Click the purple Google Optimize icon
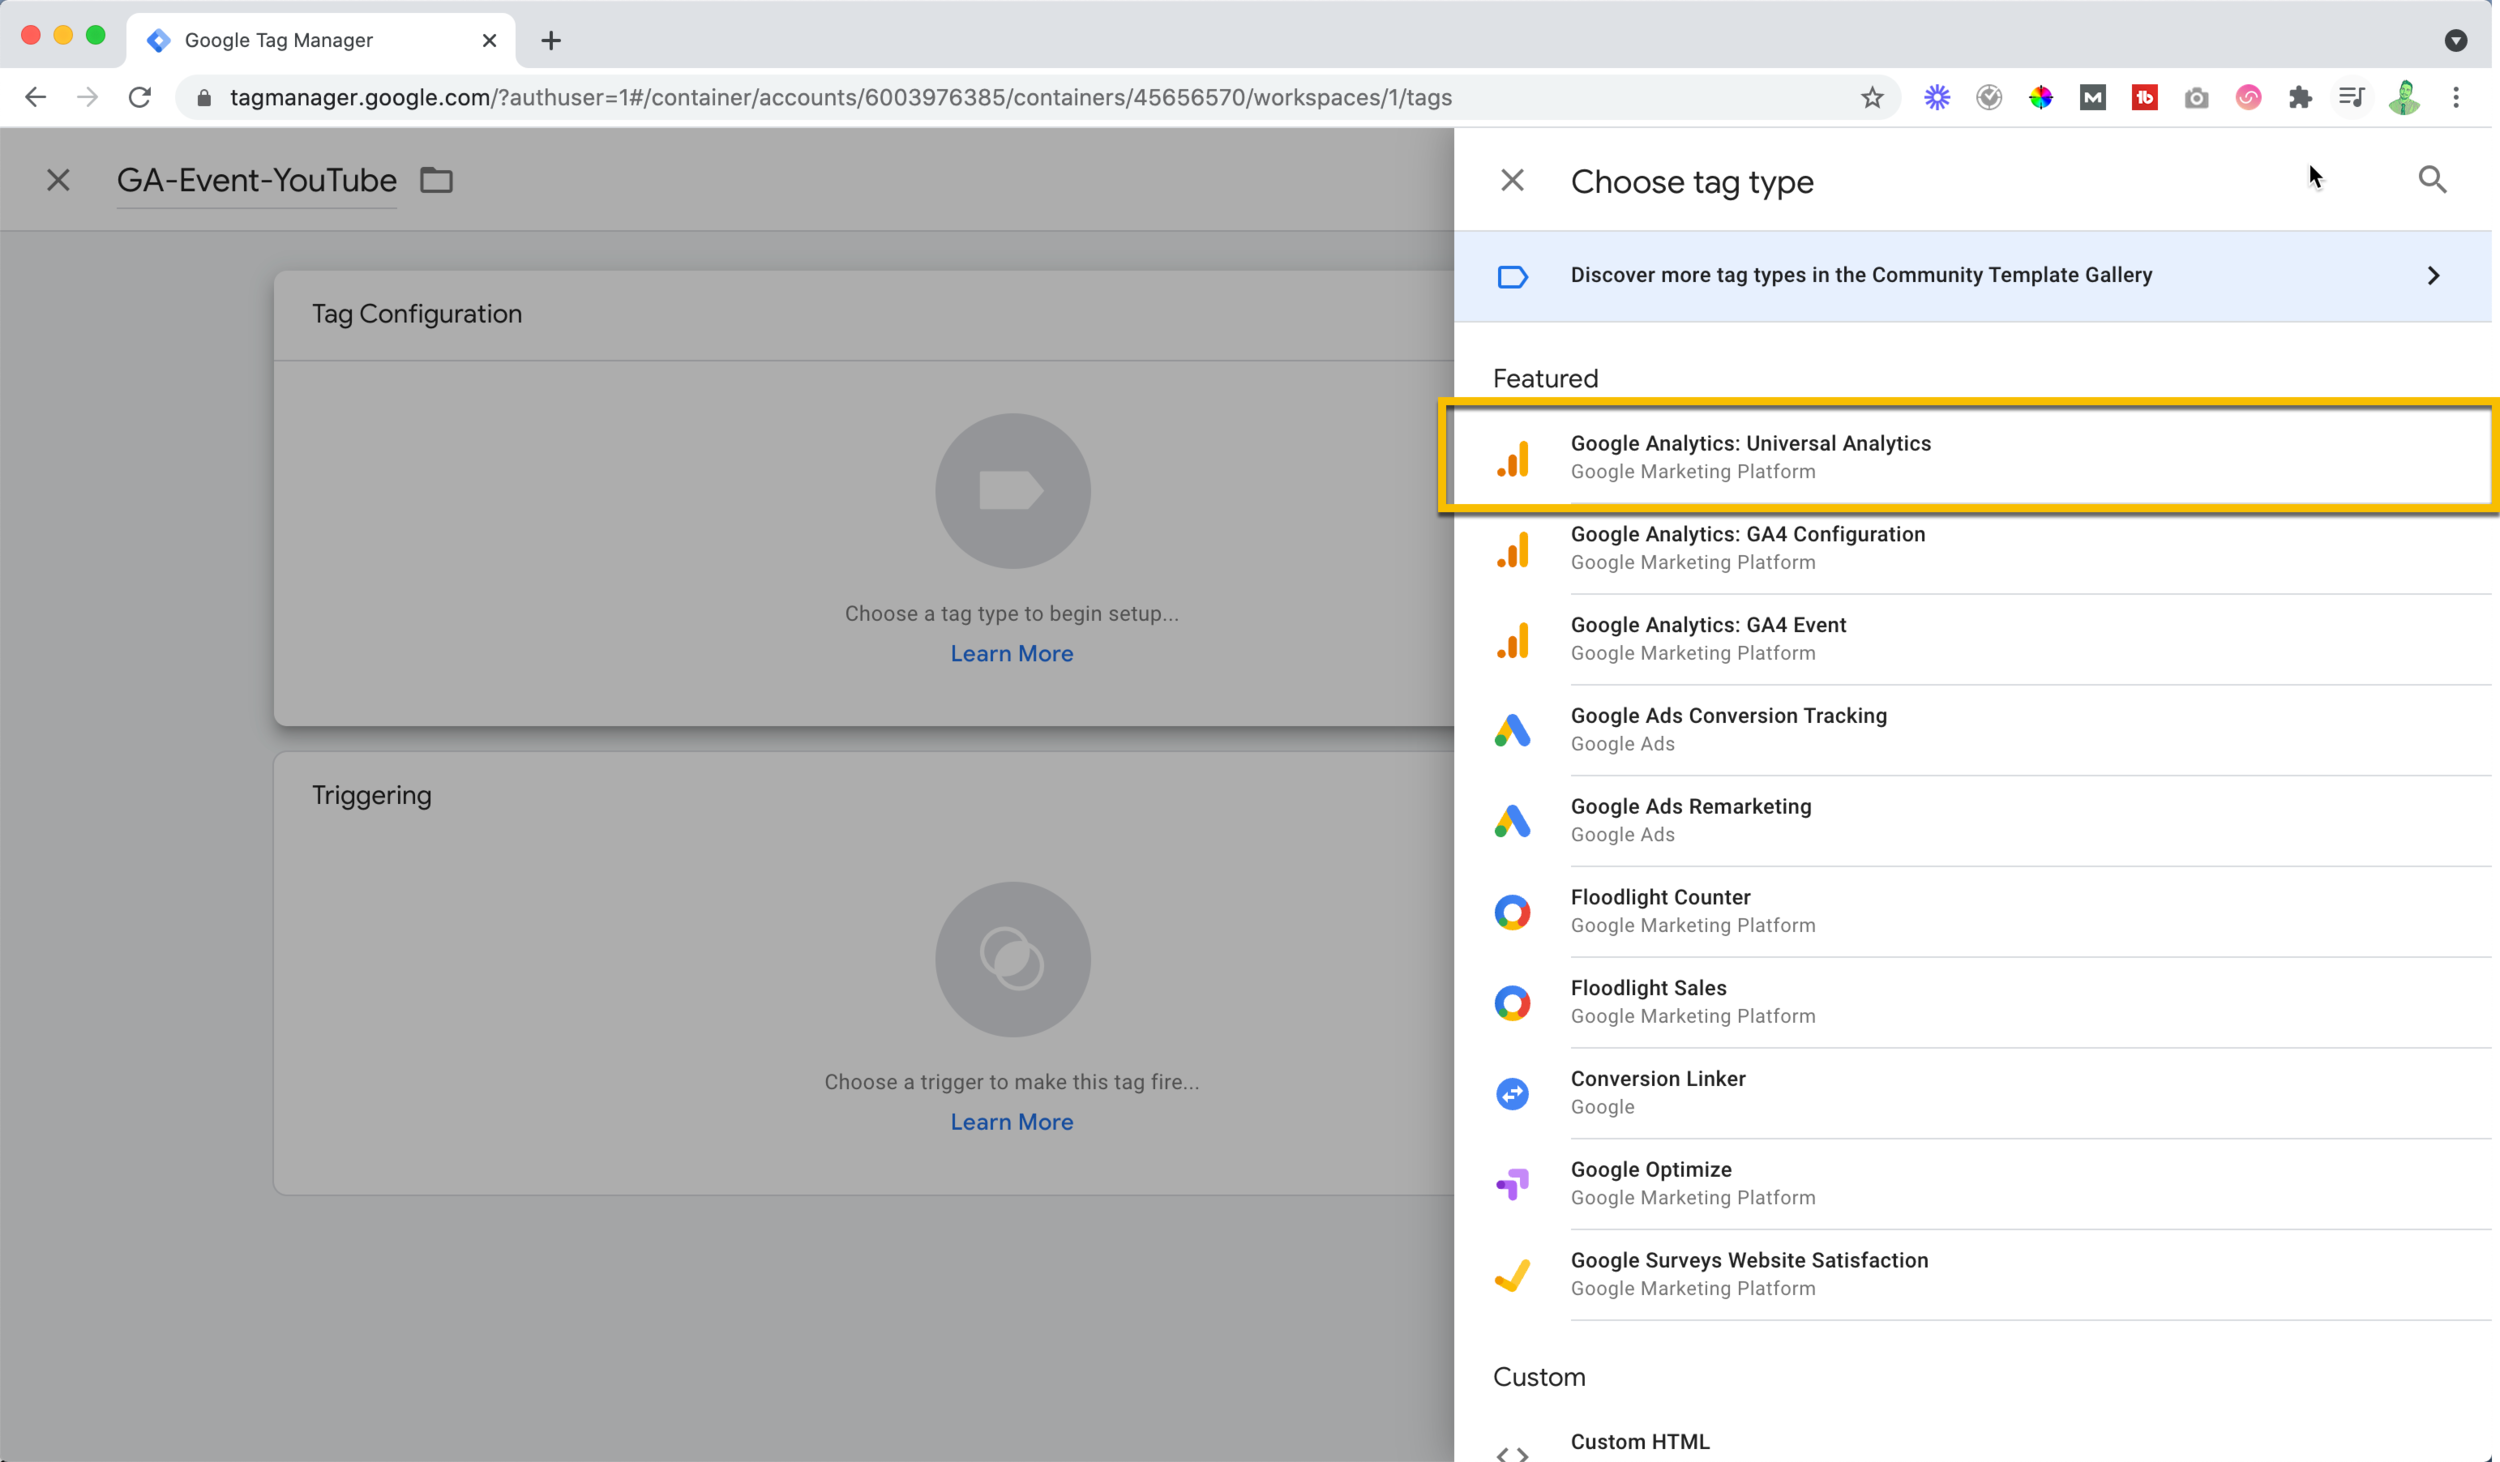 click(1512, 1185)
